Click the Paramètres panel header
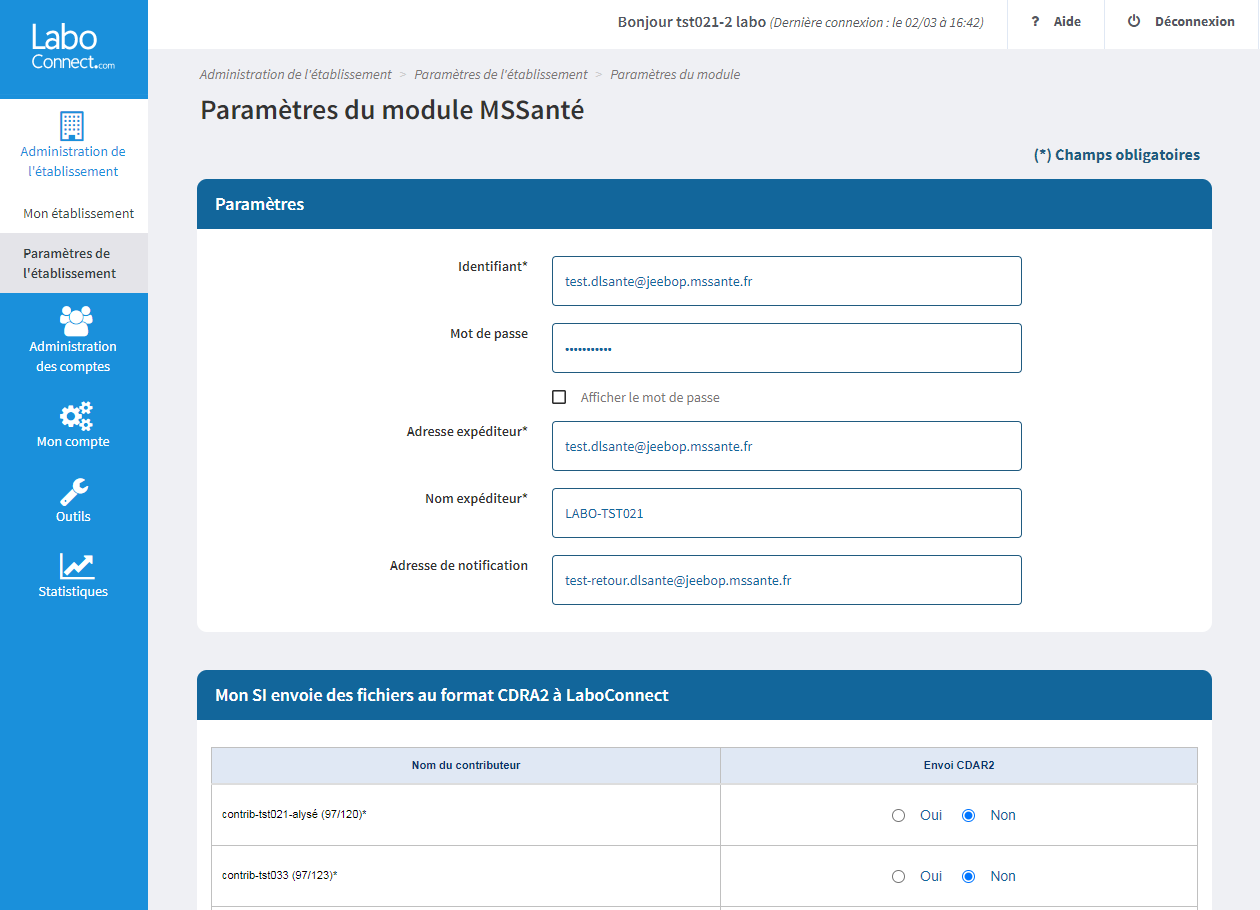Viewport: 1260px width, 910px height. coord(704,204)
